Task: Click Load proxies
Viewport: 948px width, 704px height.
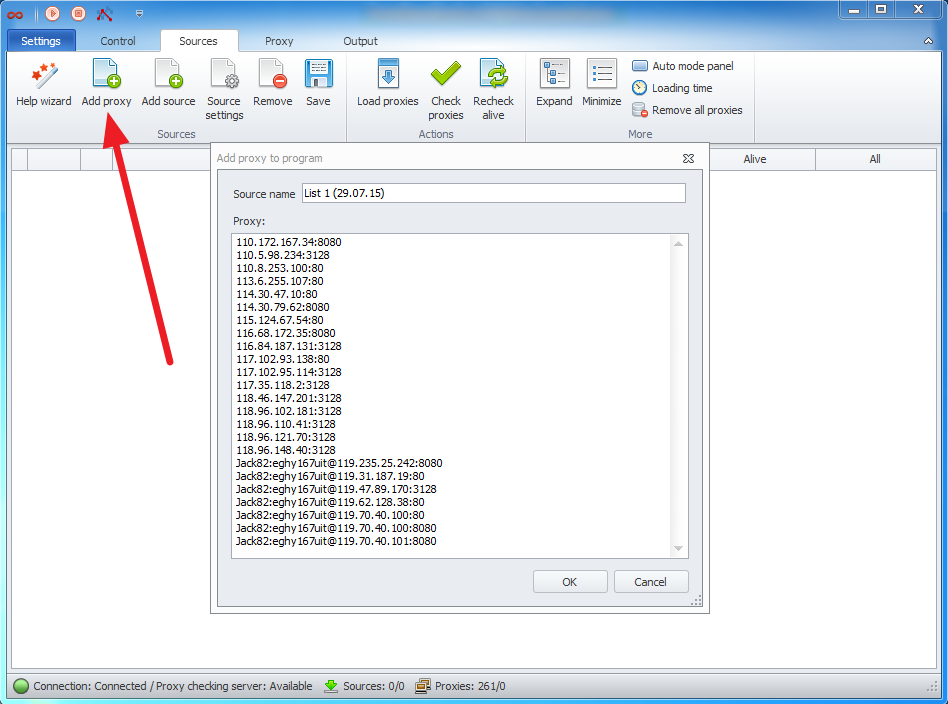Action: point(388,83)
